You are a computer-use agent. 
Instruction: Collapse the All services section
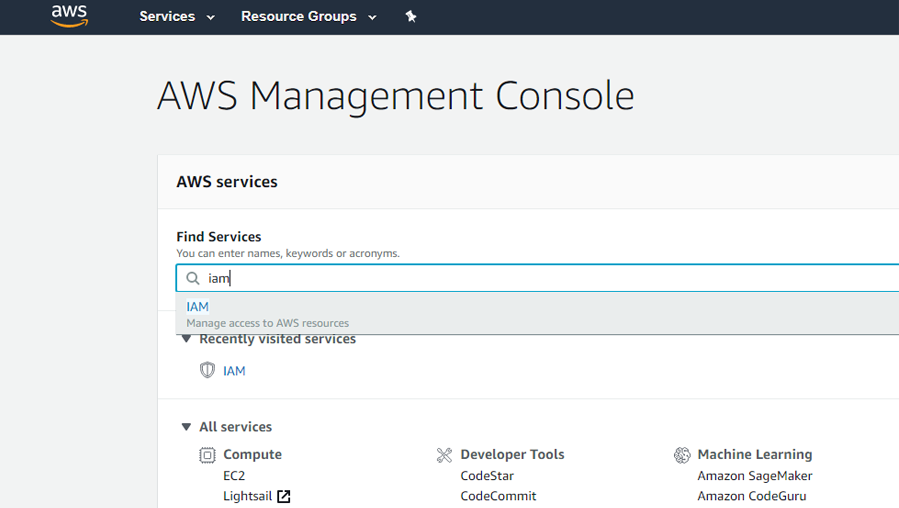(186, 427)
